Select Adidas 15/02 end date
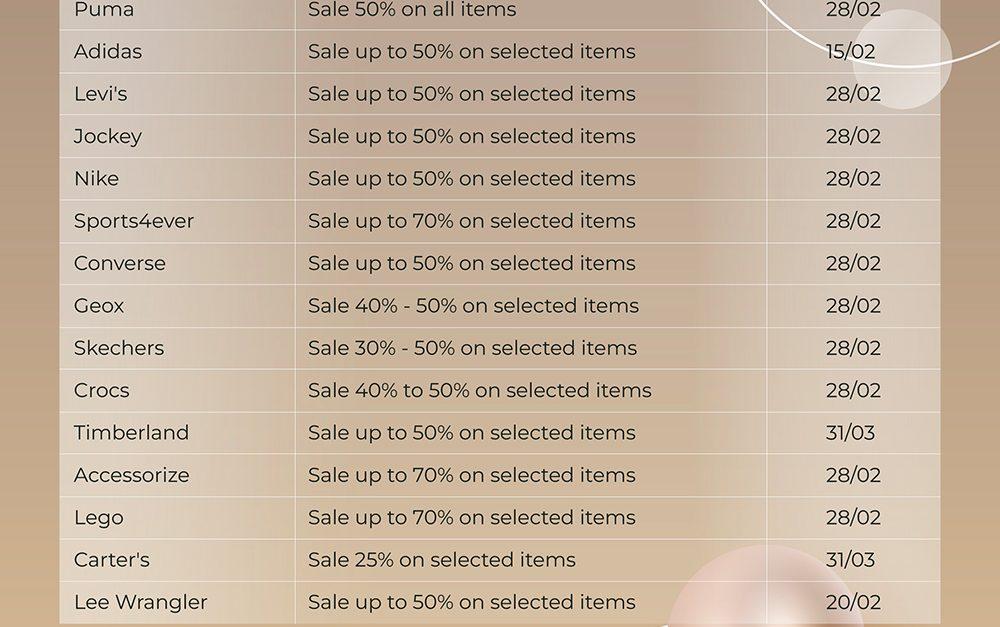Viewport: 1000px width, 627px height. [x=850, y=52]
